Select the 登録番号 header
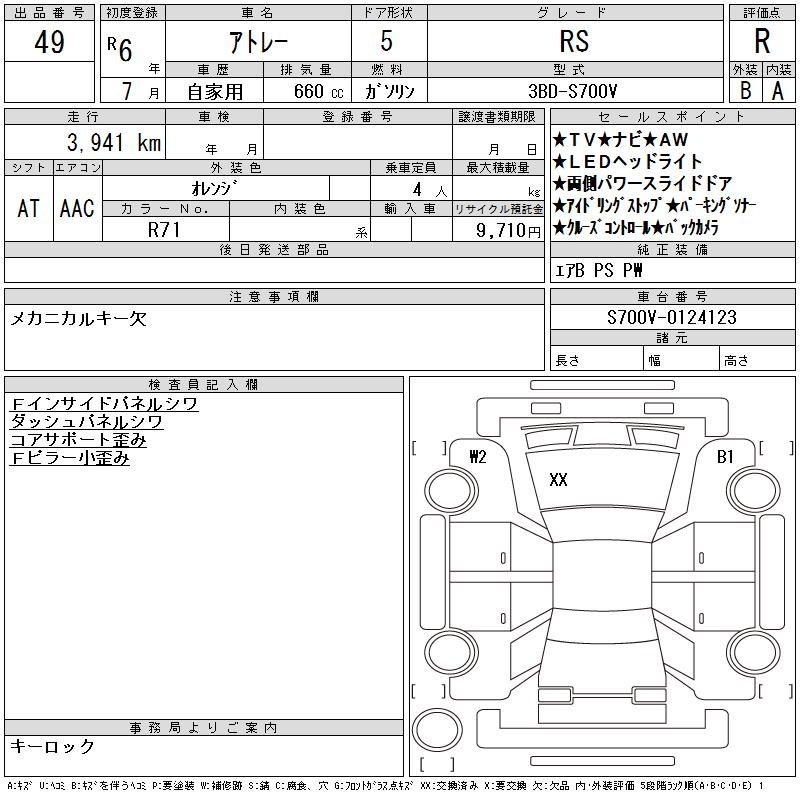Screen dimensions: 800x800 (x=358, y=117)
